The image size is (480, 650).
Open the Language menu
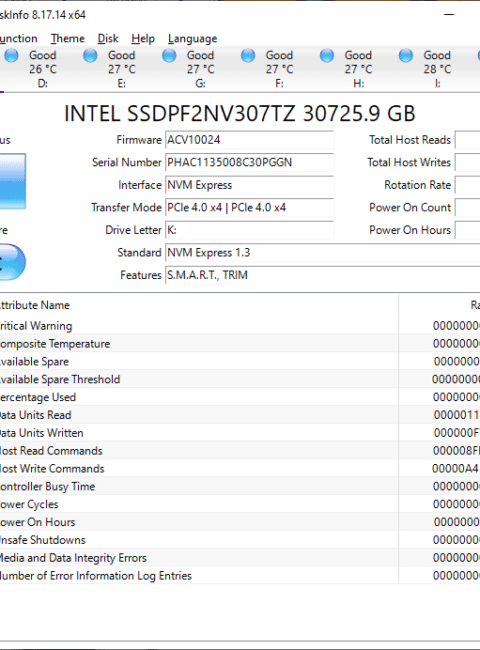point(192,39)
